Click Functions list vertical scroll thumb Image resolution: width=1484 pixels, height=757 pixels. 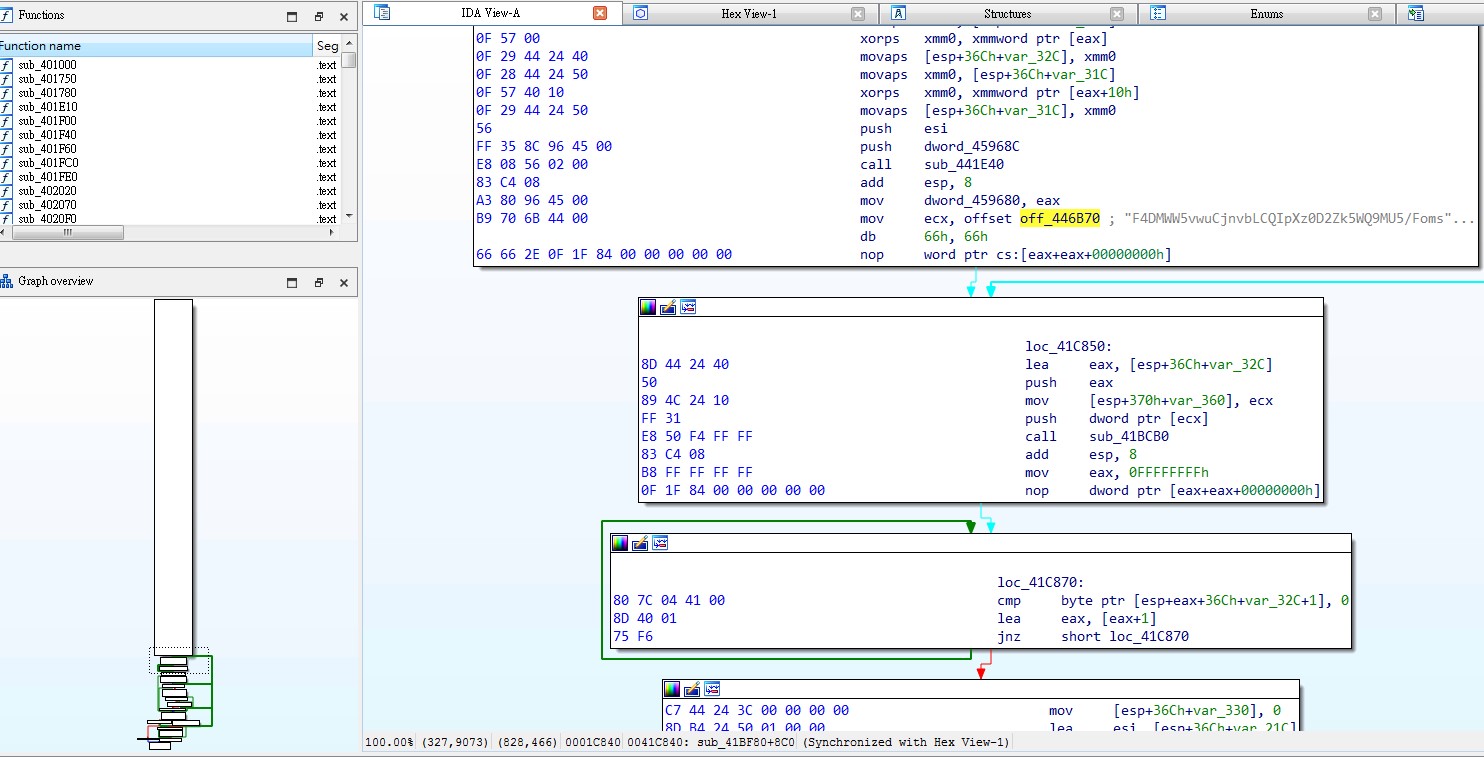(x=349, y=59)
